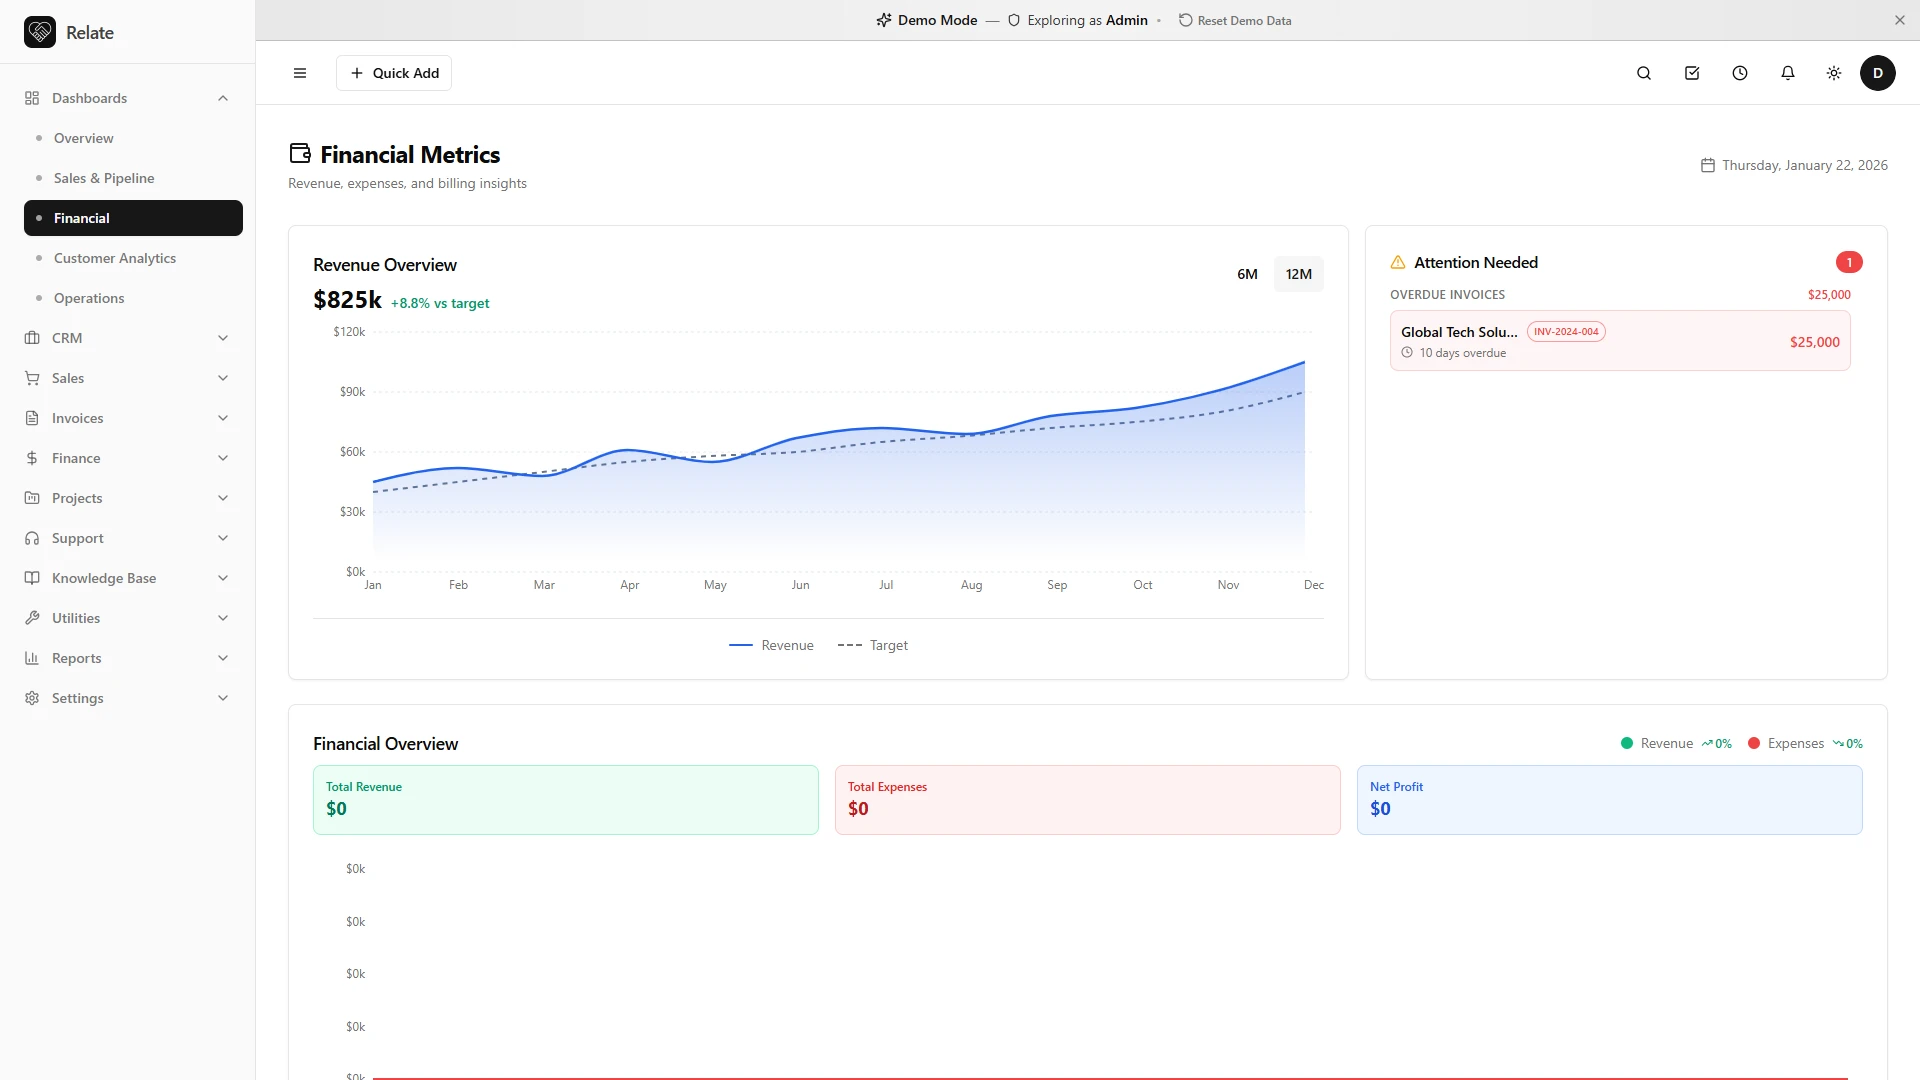The height and width of the screenshot is (1080, 1920).
Task: Click the Exploring as Admin shield icon
Action: [x=1014, y=20]
